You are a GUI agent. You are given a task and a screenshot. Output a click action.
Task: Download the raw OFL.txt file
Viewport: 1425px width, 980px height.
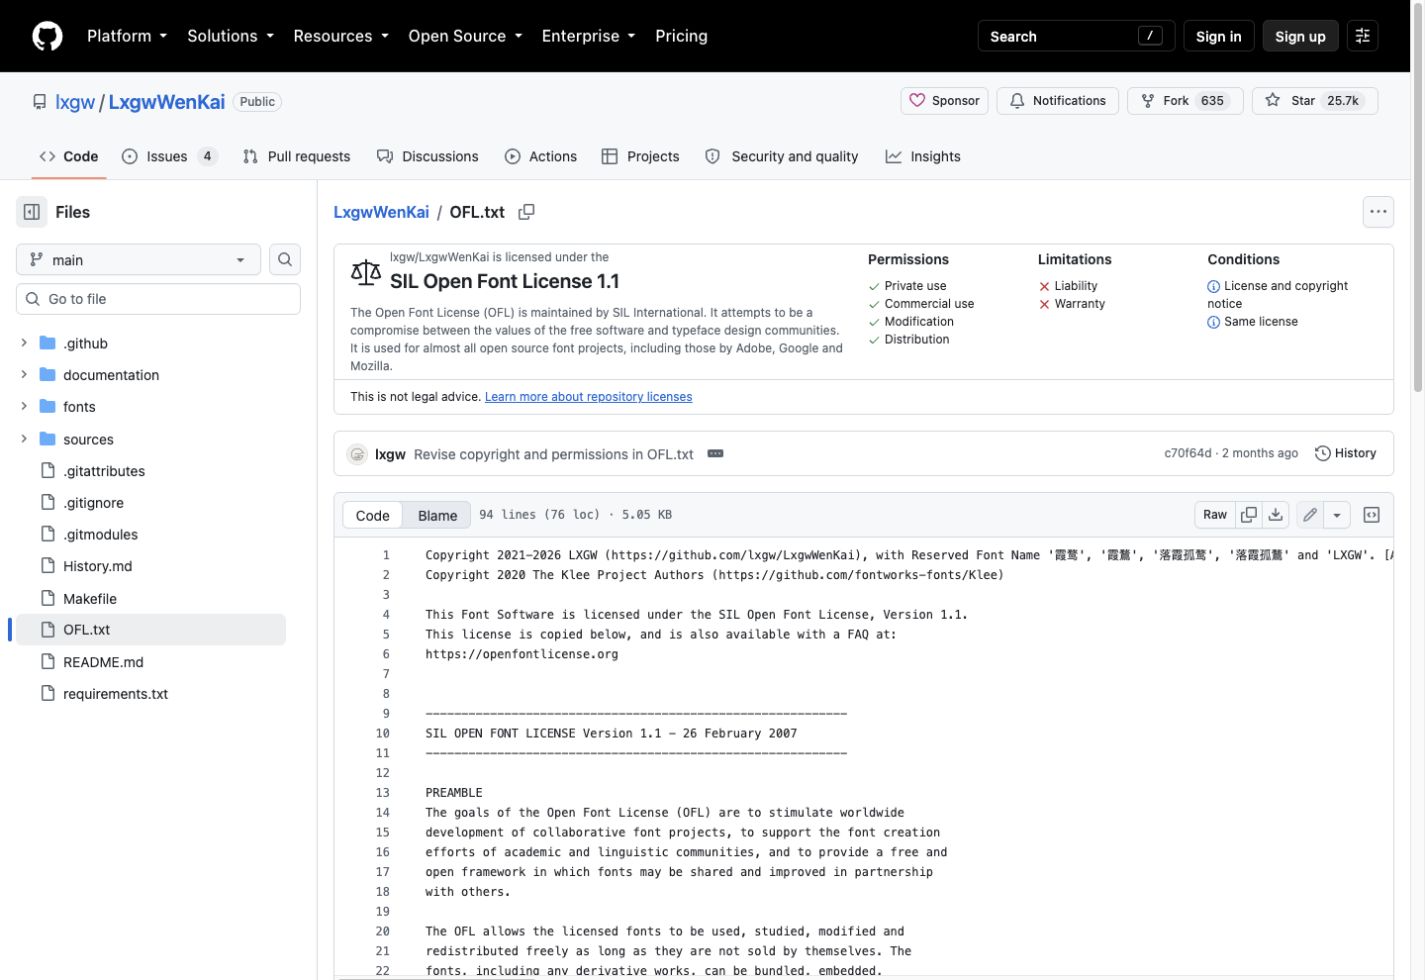(x=1276, y=515)
